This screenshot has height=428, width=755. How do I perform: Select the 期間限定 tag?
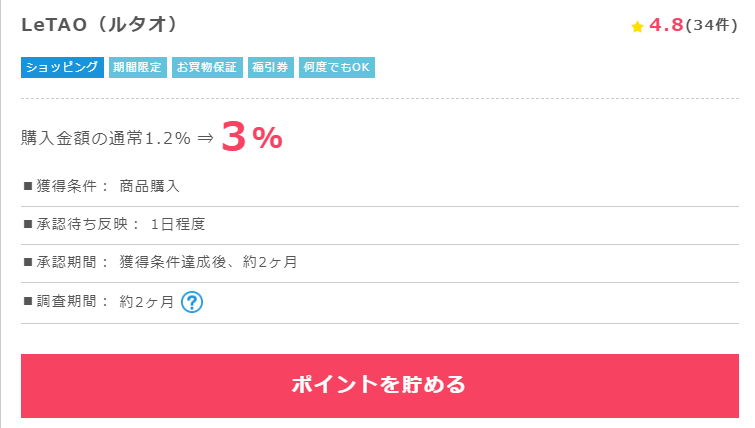click(x=138, y=67)
